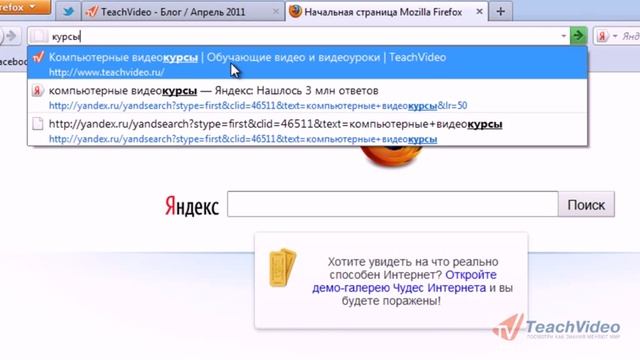
Task: Click the green Go arrow button
Action: [578, 36]
